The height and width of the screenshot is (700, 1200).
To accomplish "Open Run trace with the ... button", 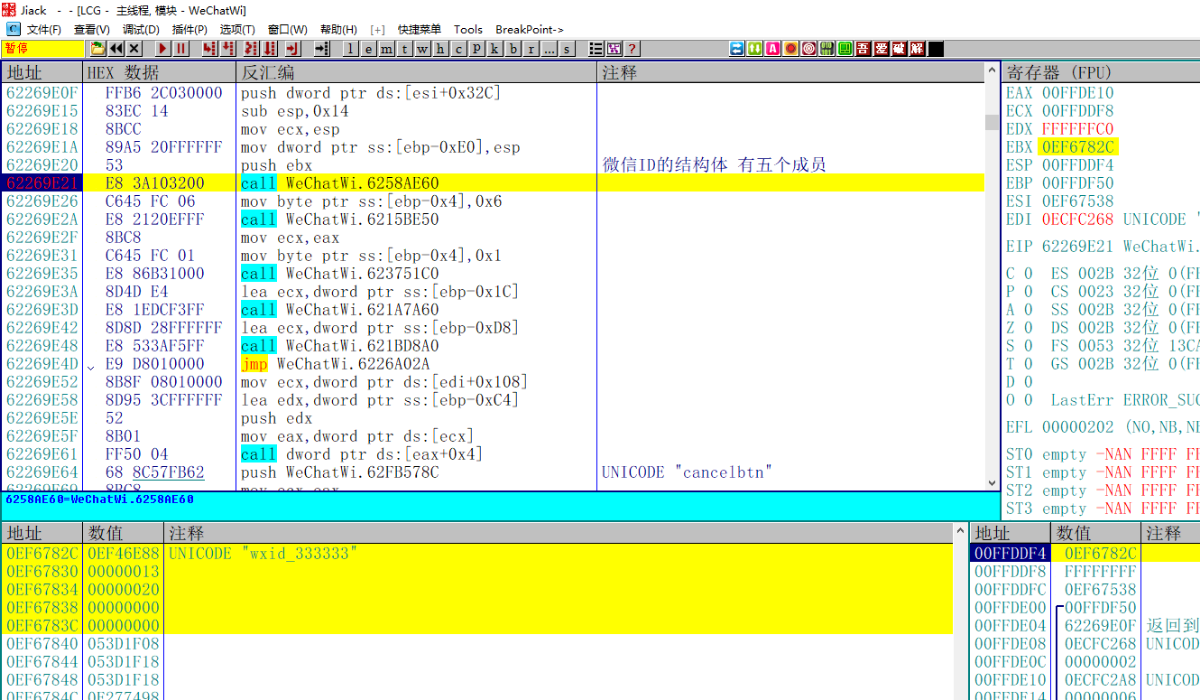I will coord(549,48).
